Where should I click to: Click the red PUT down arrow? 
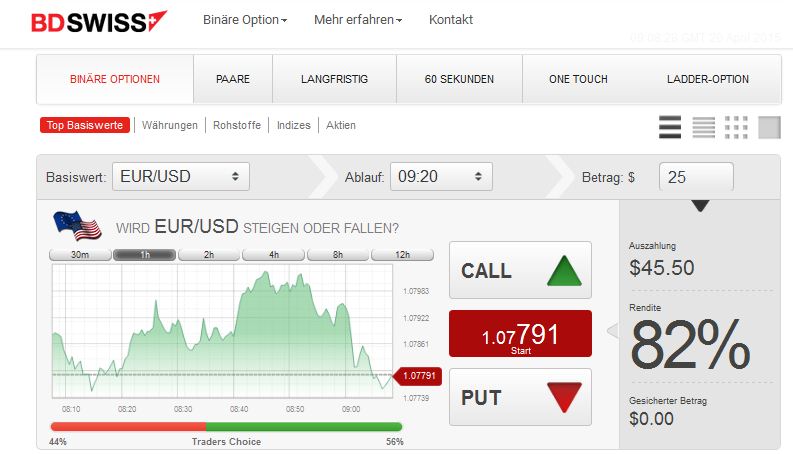[564, 397]
